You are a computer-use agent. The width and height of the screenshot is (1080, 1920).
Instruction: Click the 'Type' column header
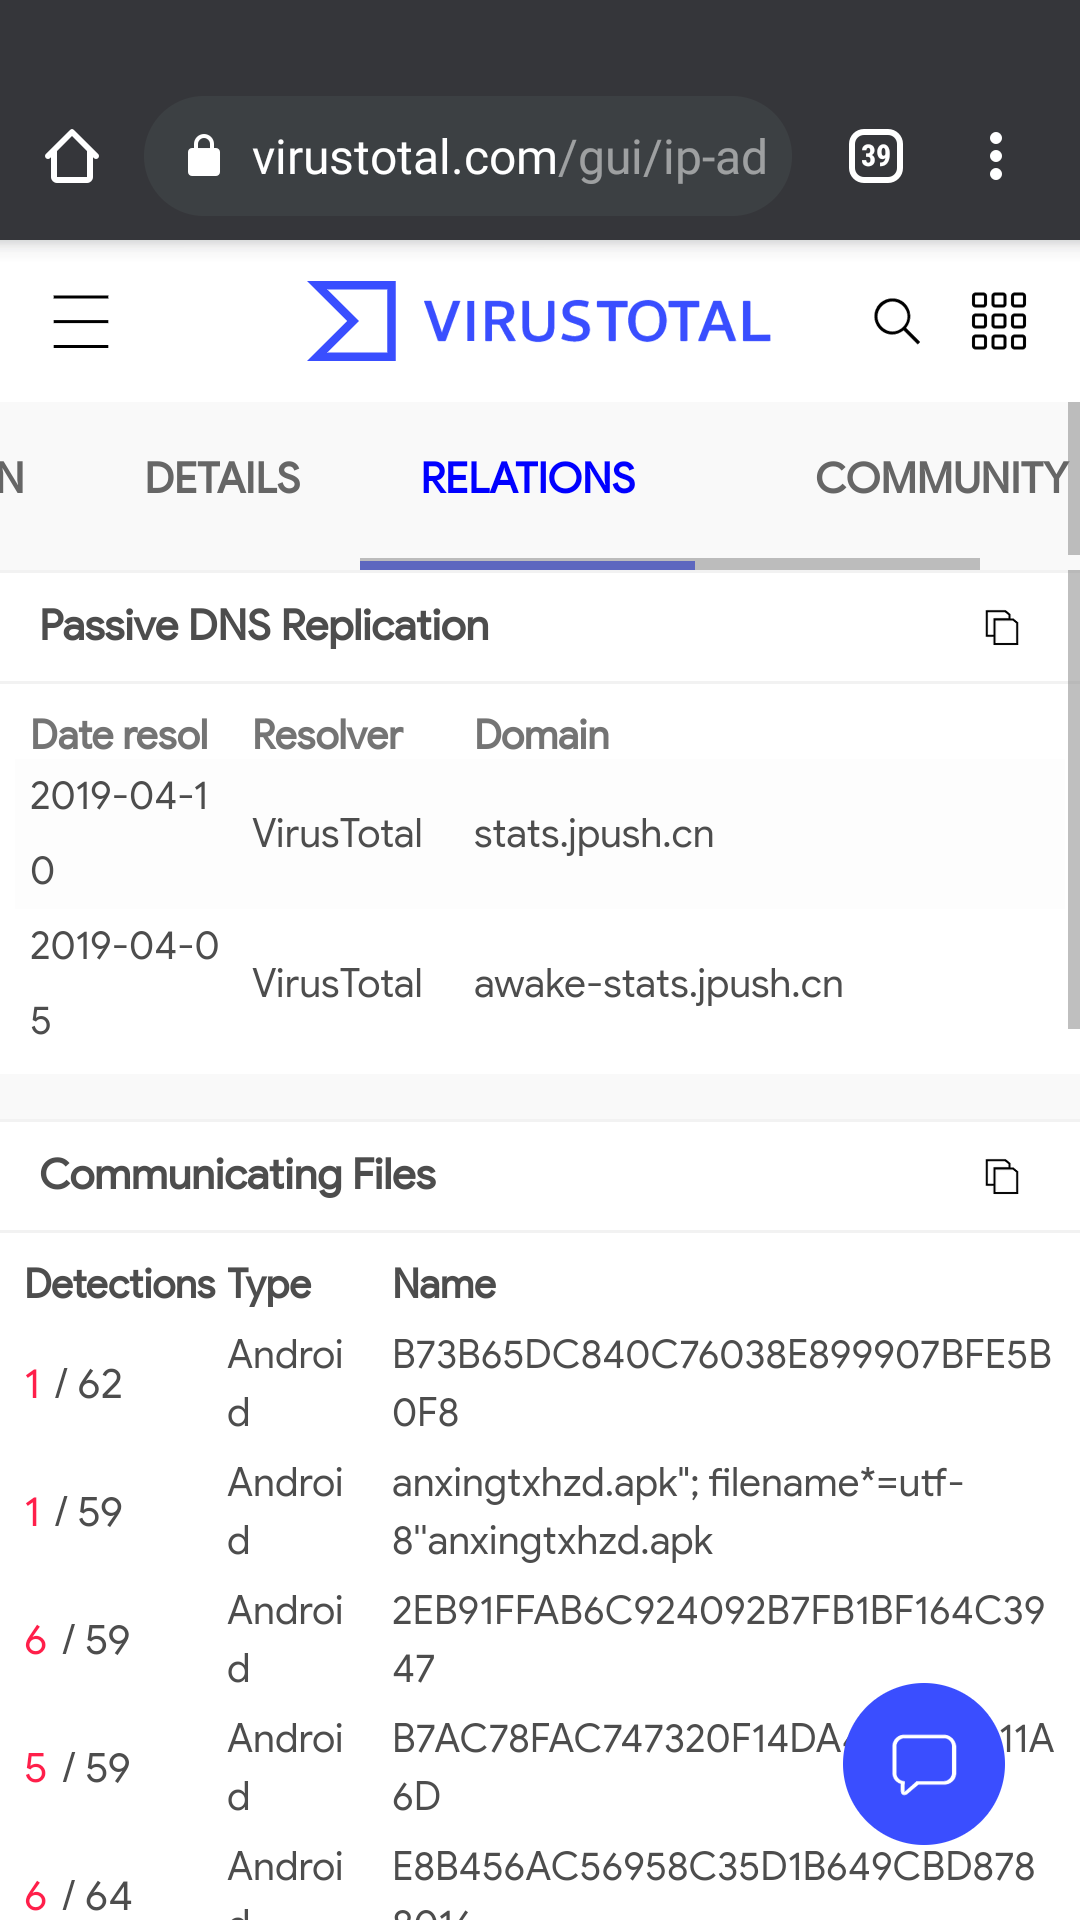(x=270, y=1285)
